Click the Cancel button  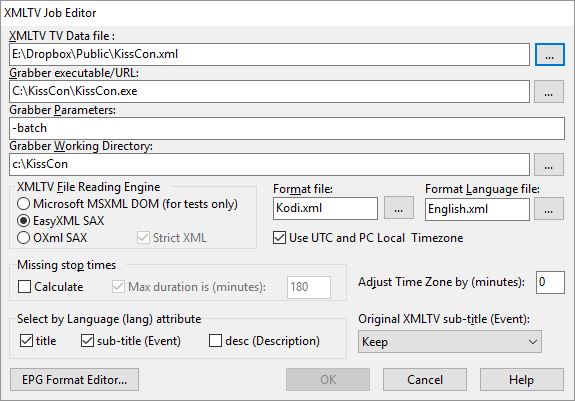(425, 380)
